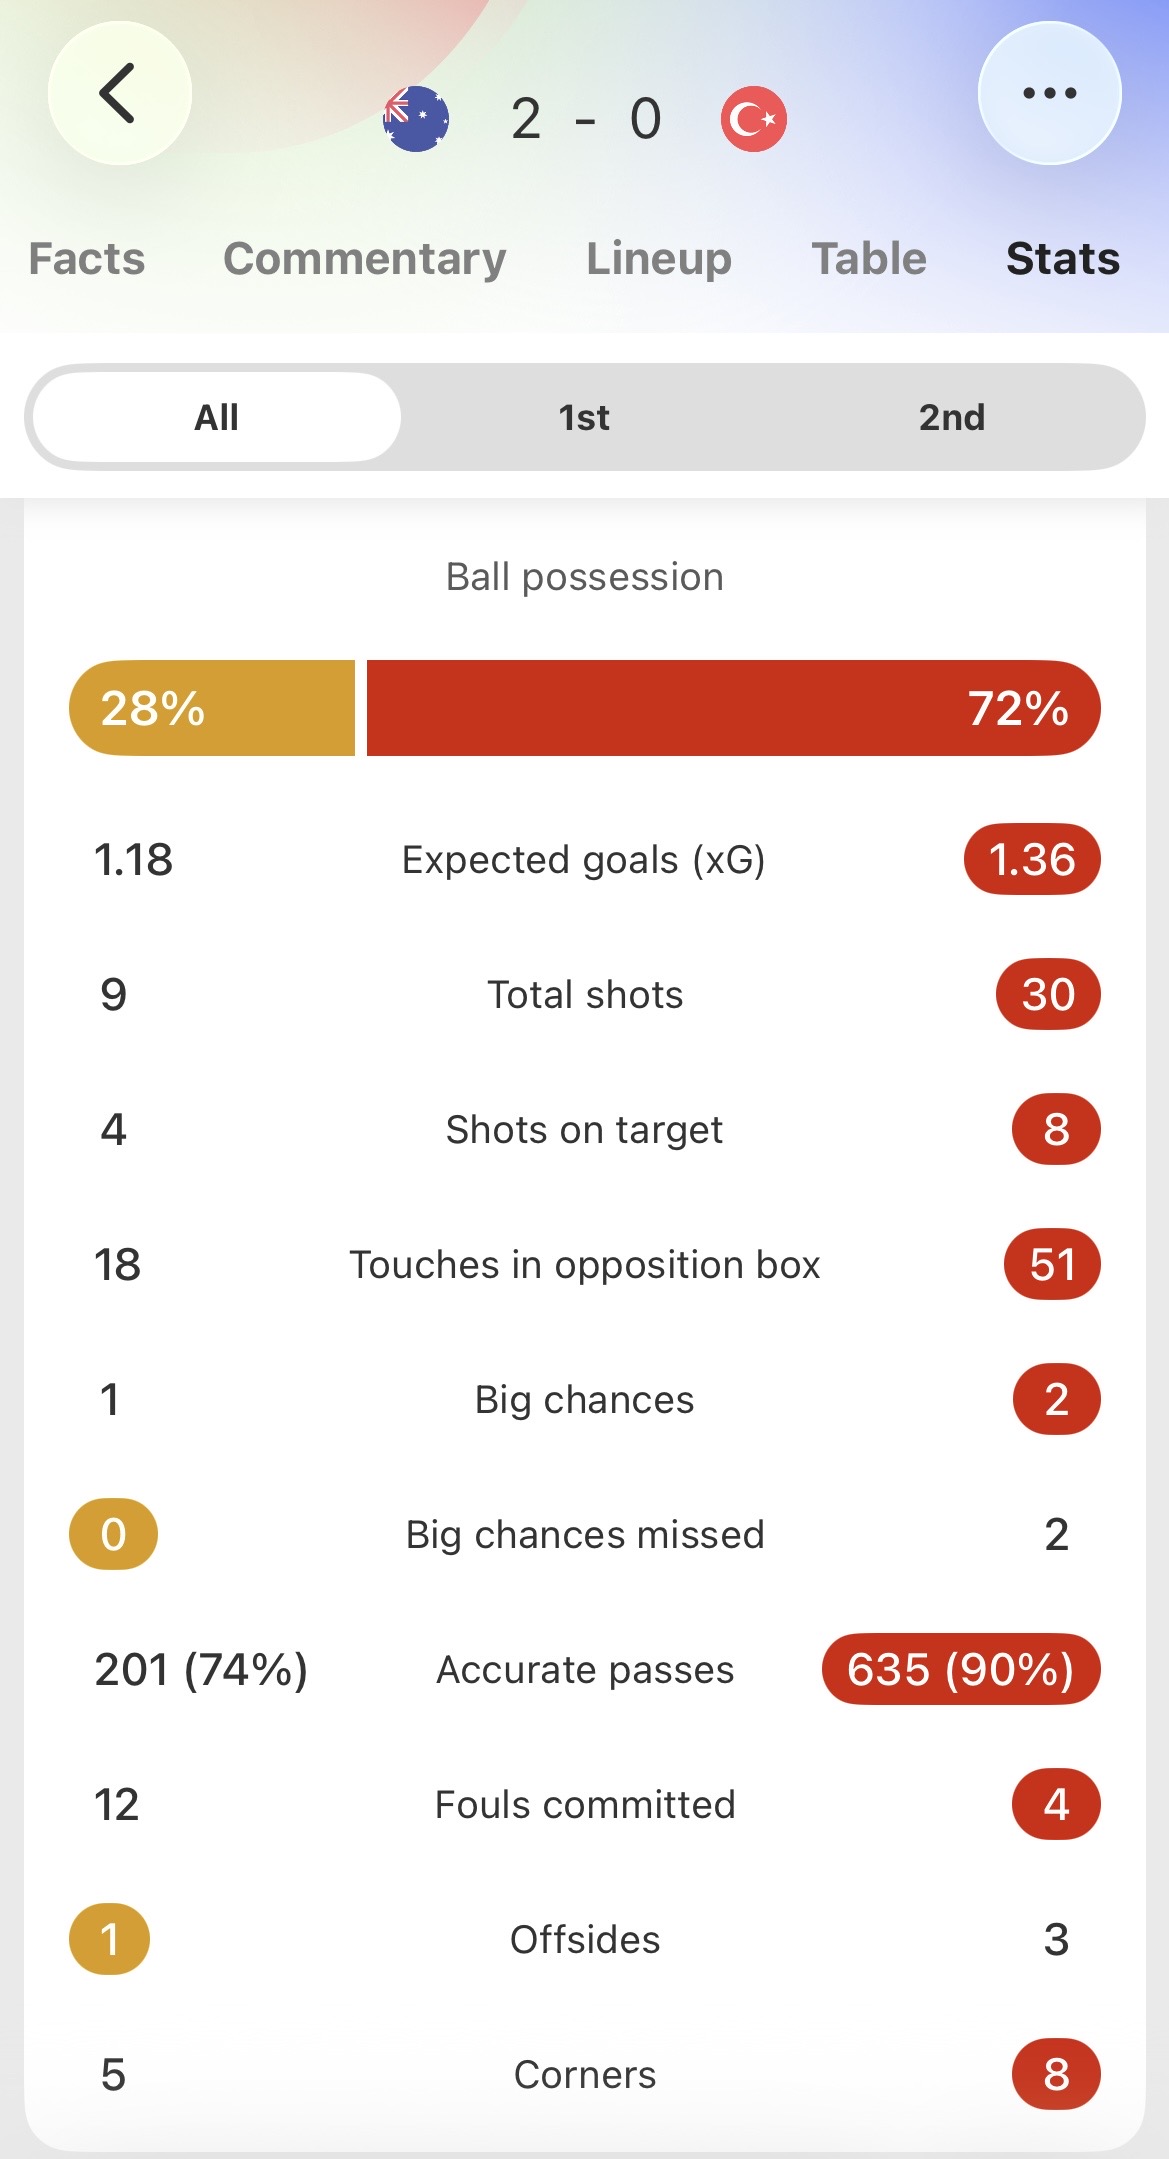1169x2159 pixels.
Task: Open the Commentary tab
Action: click(365, 259)
